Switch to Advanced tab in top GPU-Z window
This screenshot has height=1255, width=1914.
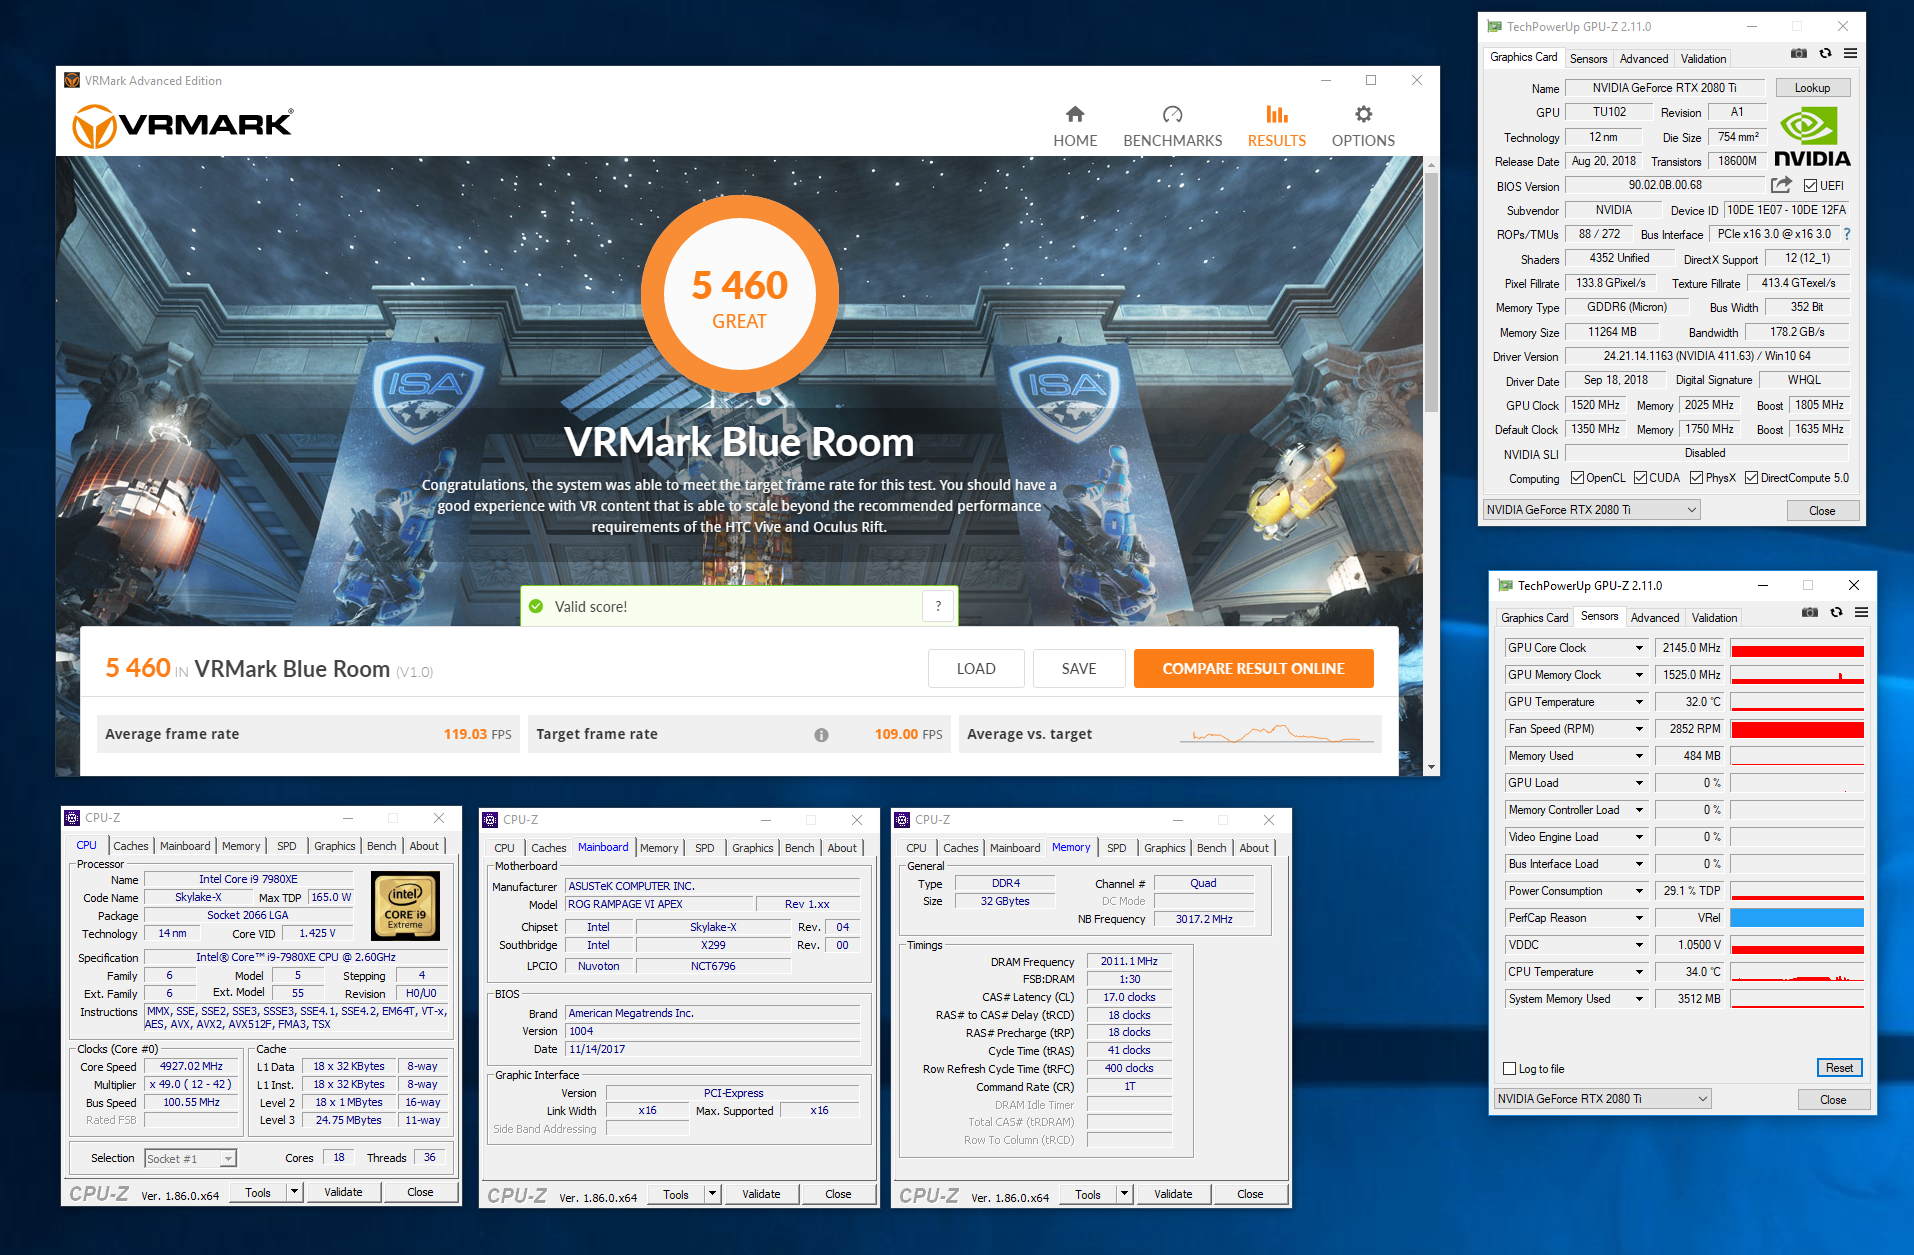coord(1644,59)
